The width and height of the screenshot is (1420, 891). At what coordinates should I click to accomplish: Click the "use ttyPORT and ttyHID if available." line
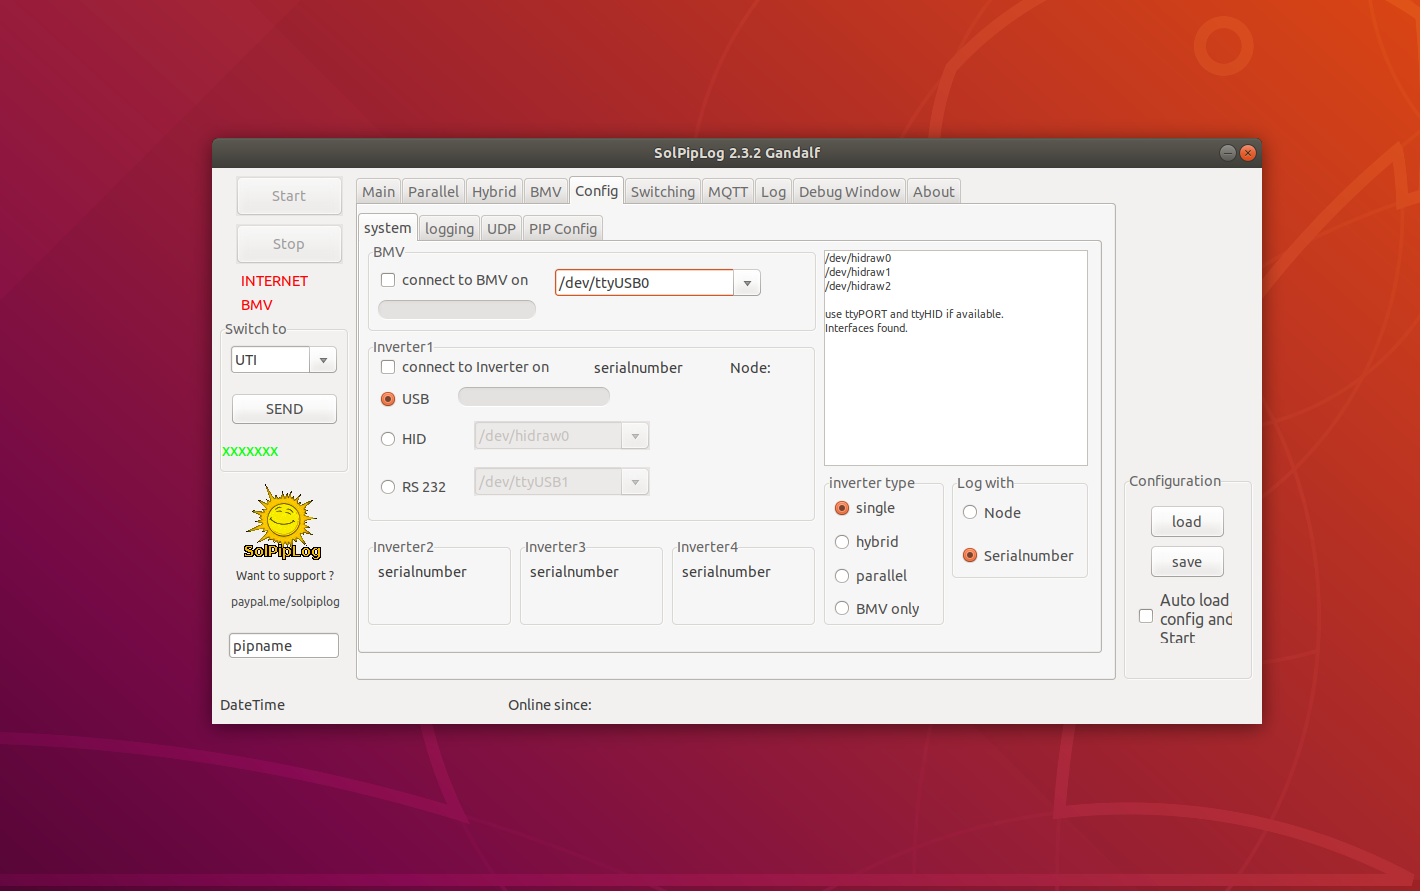pyautogui.click(x=914, y=314)
